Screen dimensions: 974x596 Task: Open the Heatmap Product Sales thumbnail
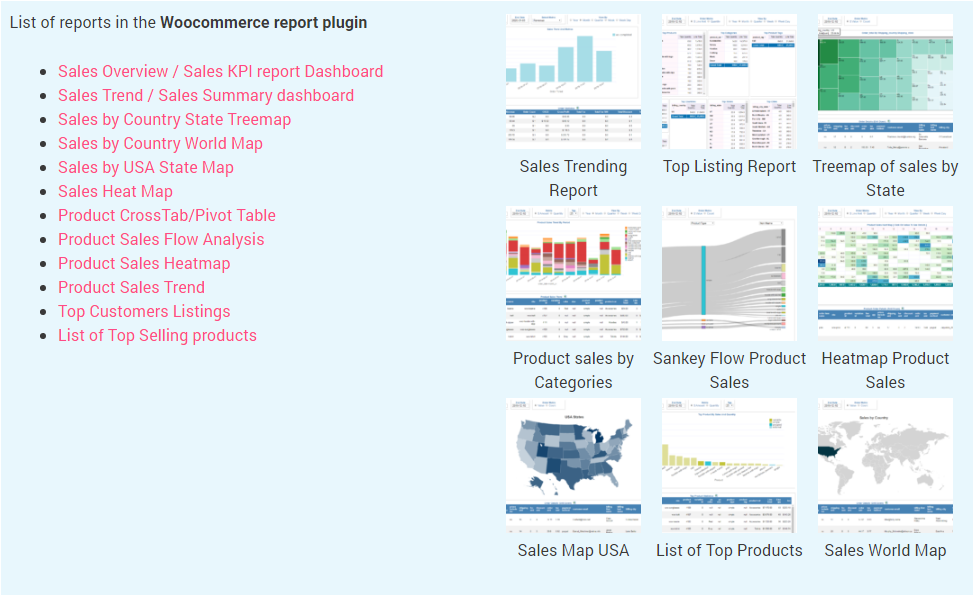[885, 273]
